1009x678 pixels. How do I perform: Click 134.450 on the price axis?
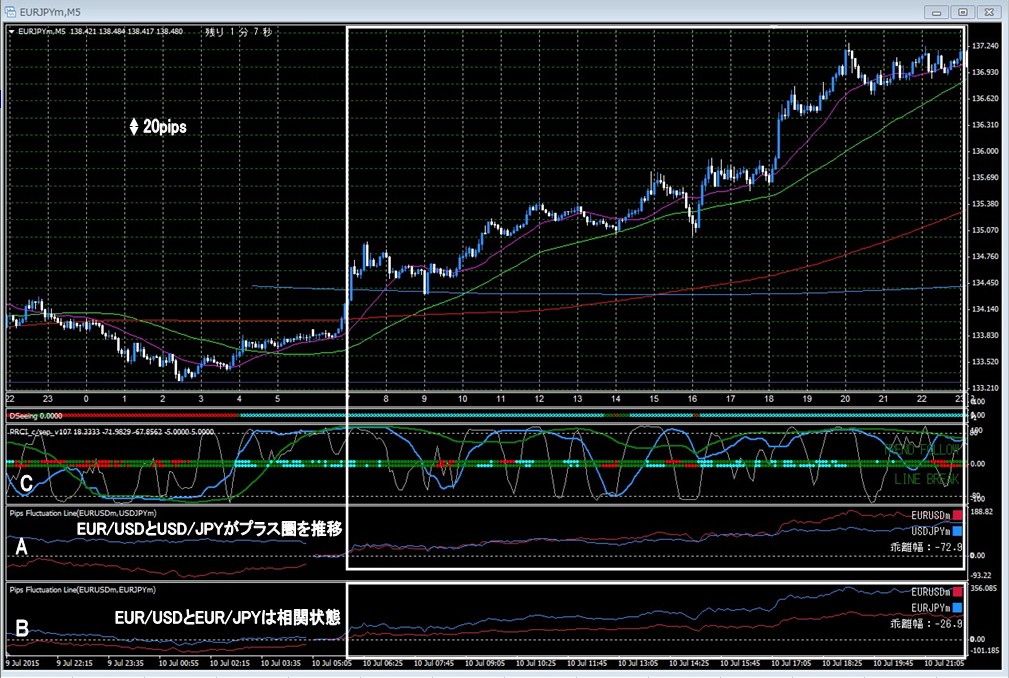(985, 283)
